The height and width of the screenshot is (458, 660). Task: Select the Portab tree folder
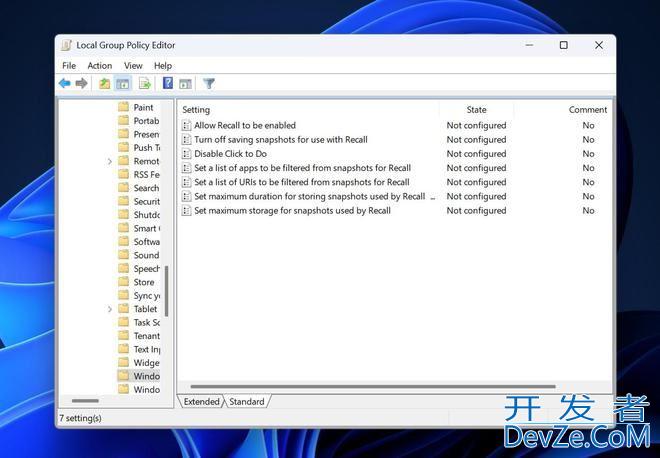pyautogui.click(x=146, y=121)
